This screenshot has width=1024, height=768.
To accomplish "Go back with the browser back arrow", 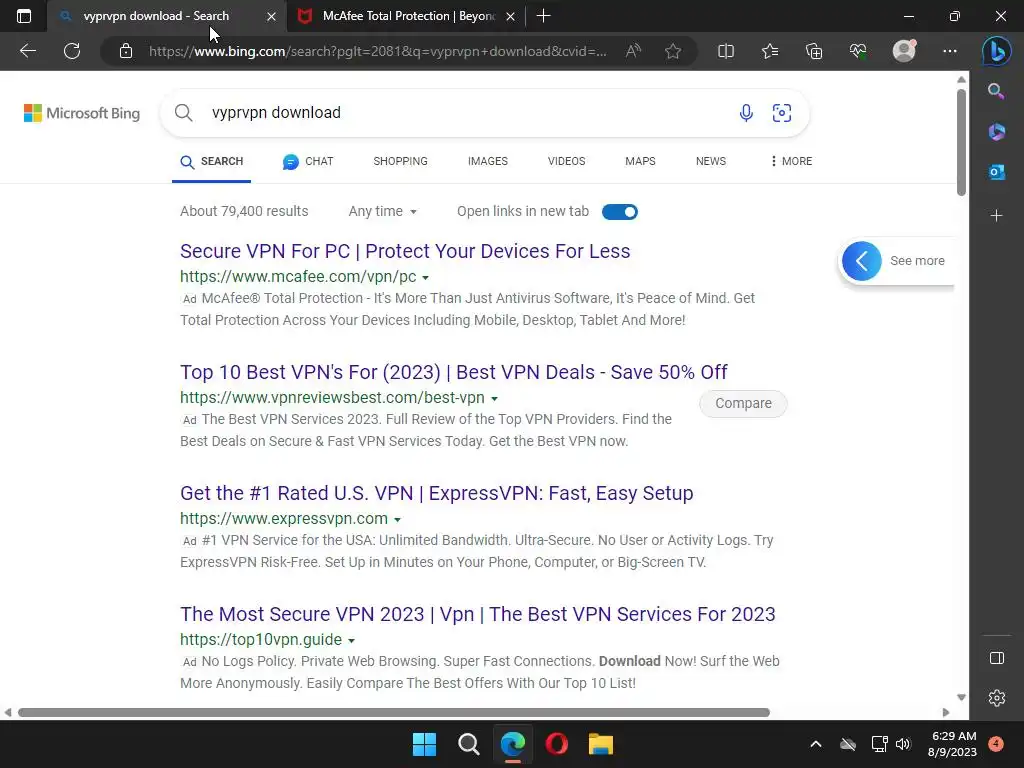I will [x=27, y=51].
